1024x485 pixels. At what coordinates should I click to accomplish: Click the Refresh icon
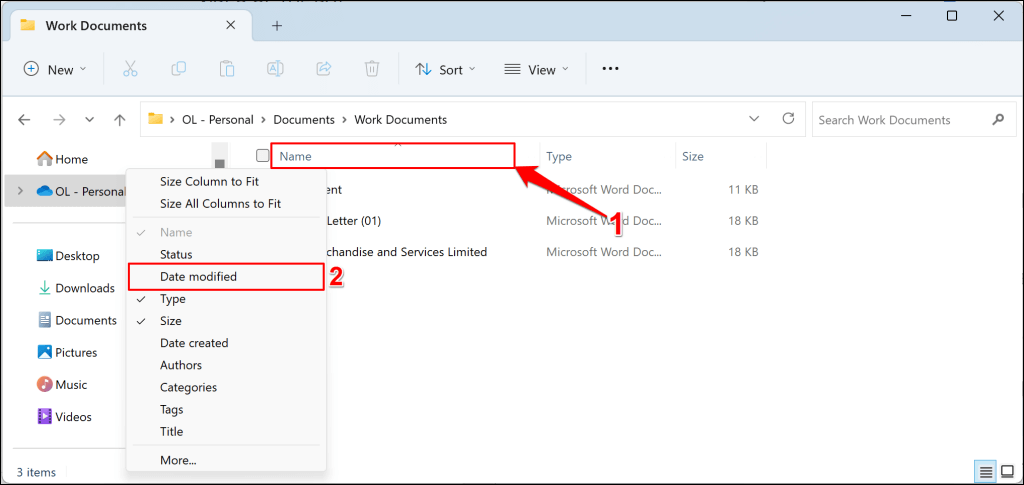pyautogui.click(x=788, y=119)
